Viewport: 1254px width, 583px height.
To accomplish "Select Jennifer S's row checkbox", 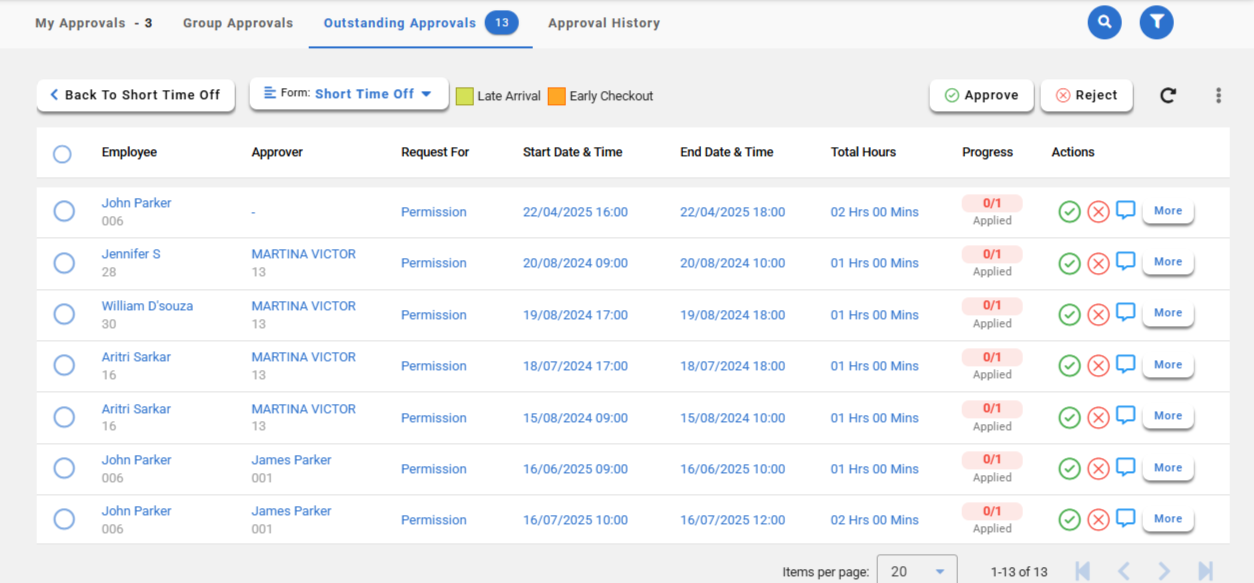I will [x=64, y=263].
